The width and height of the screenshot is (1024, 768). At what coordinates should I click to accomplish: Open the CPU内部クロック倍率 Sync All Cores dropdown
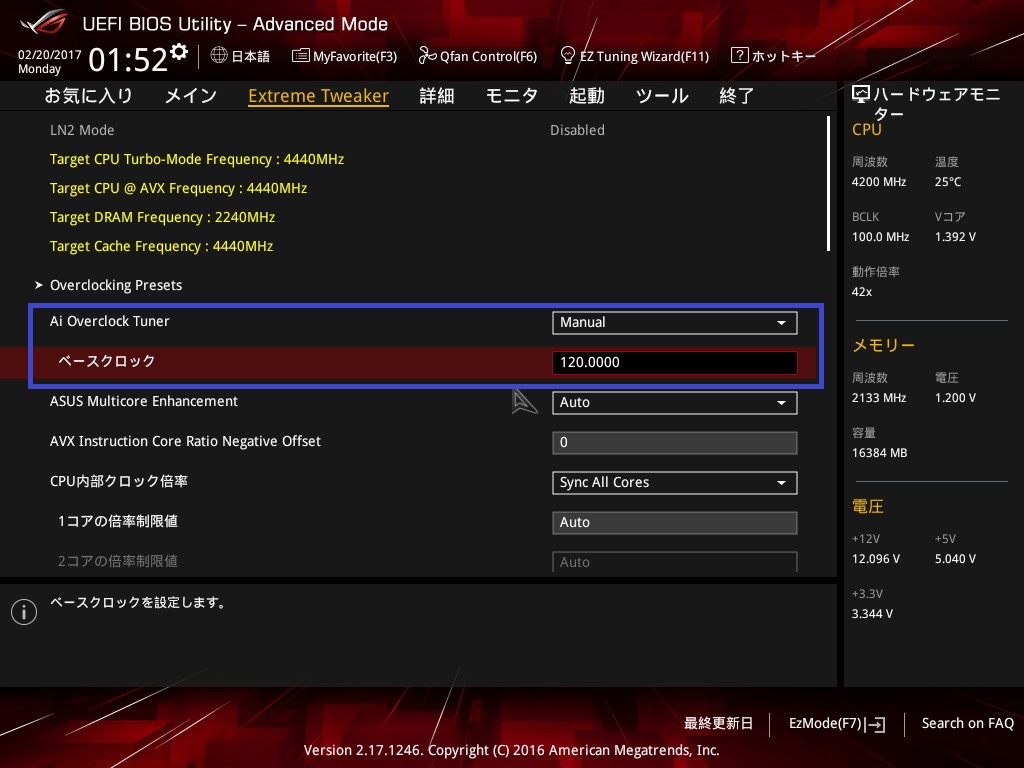click(x=675, y=483)
